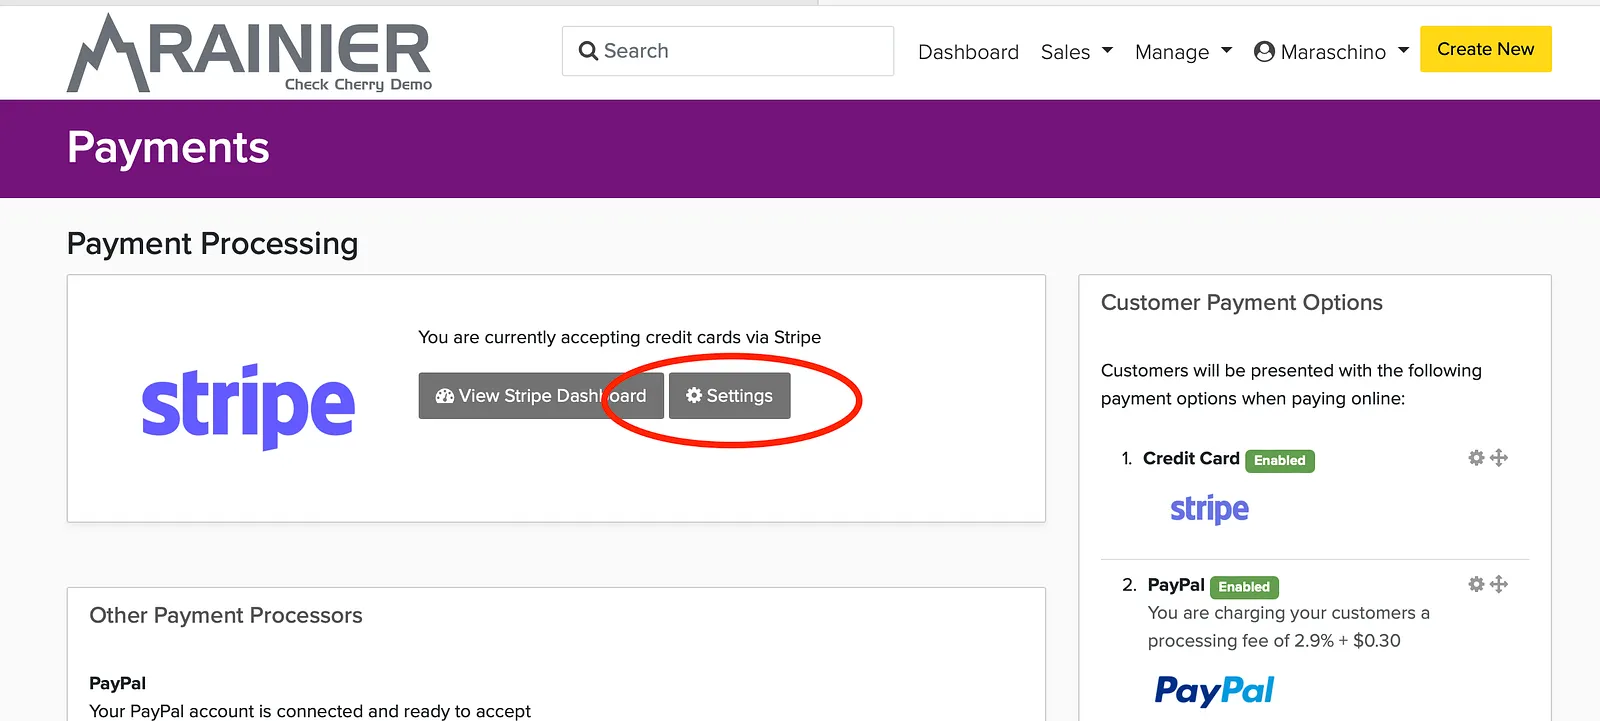This screenshot has height=721, width=1600.
Task: Expand the Sales dropdown menu
Action: 1077,52
